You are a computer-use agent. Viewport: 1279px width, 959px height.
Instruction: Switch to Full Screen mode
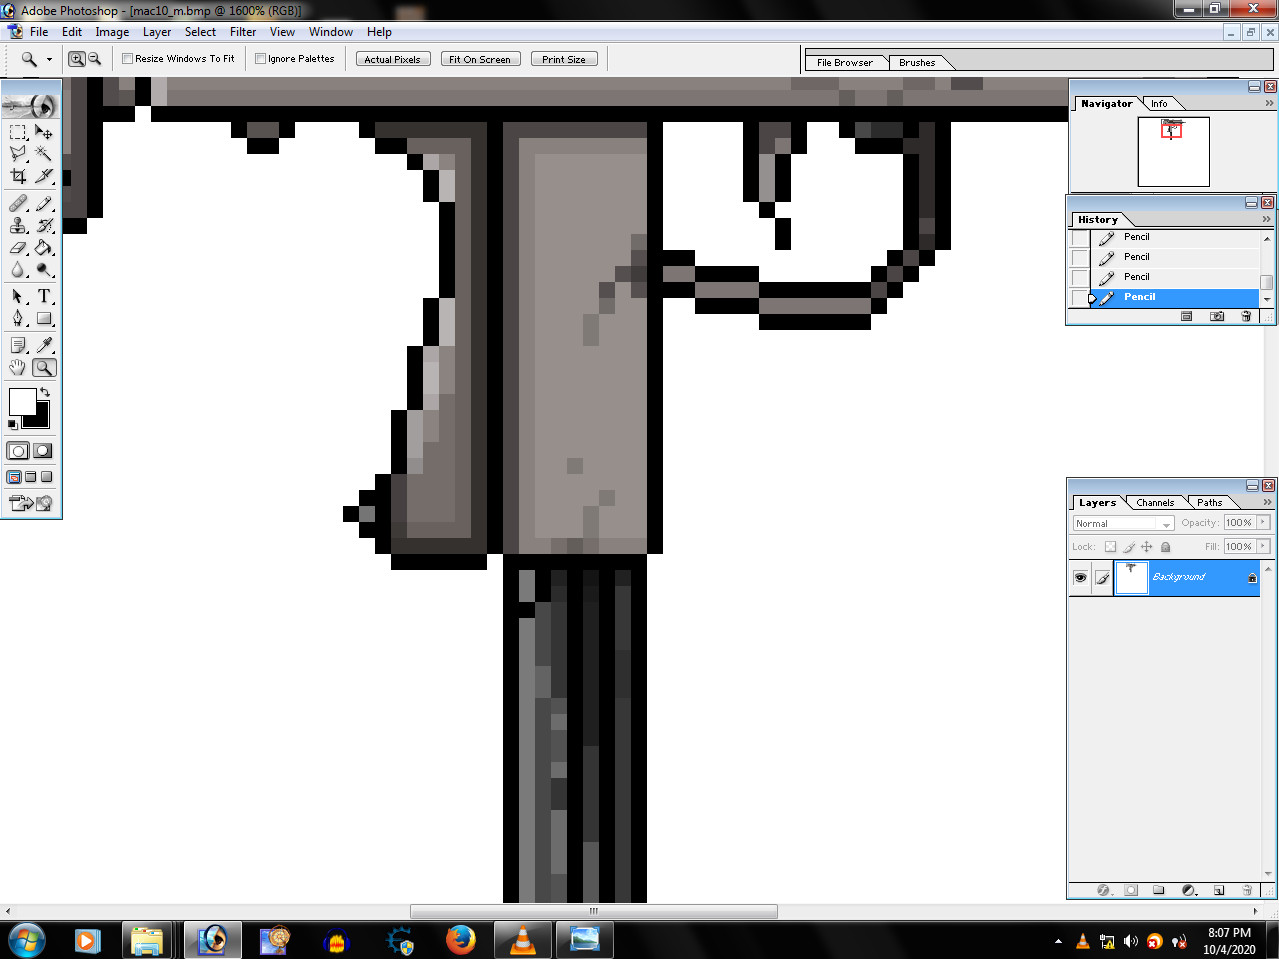tap(46, 477)
